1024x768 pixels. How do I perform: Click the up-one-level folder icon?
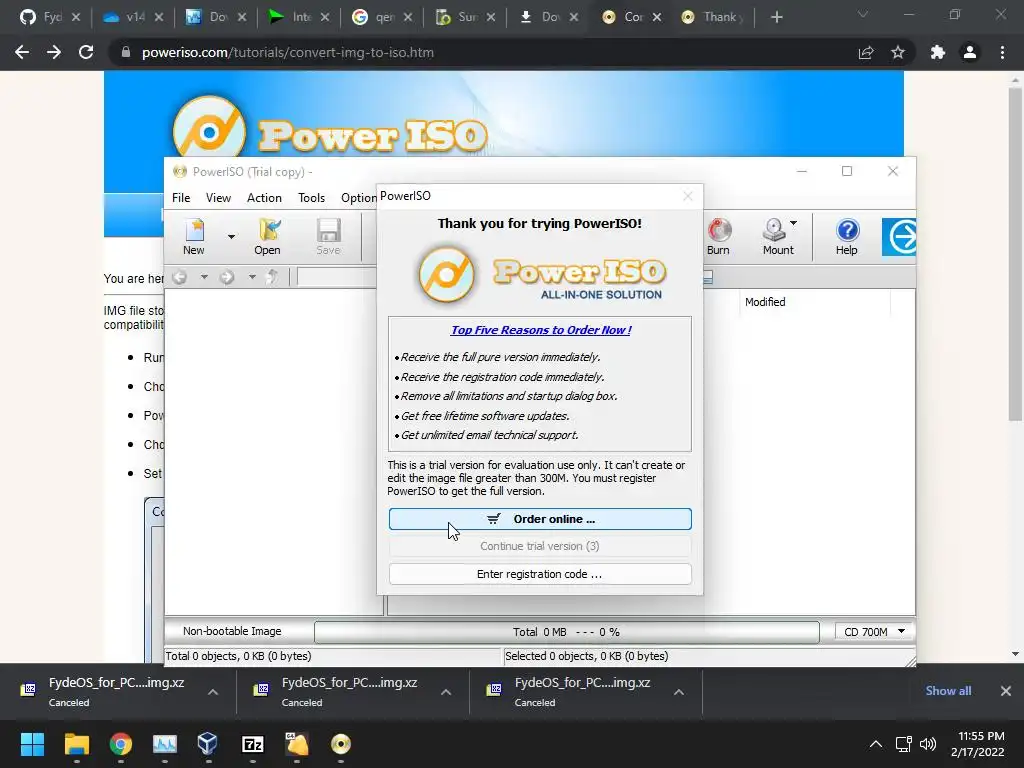272,278
